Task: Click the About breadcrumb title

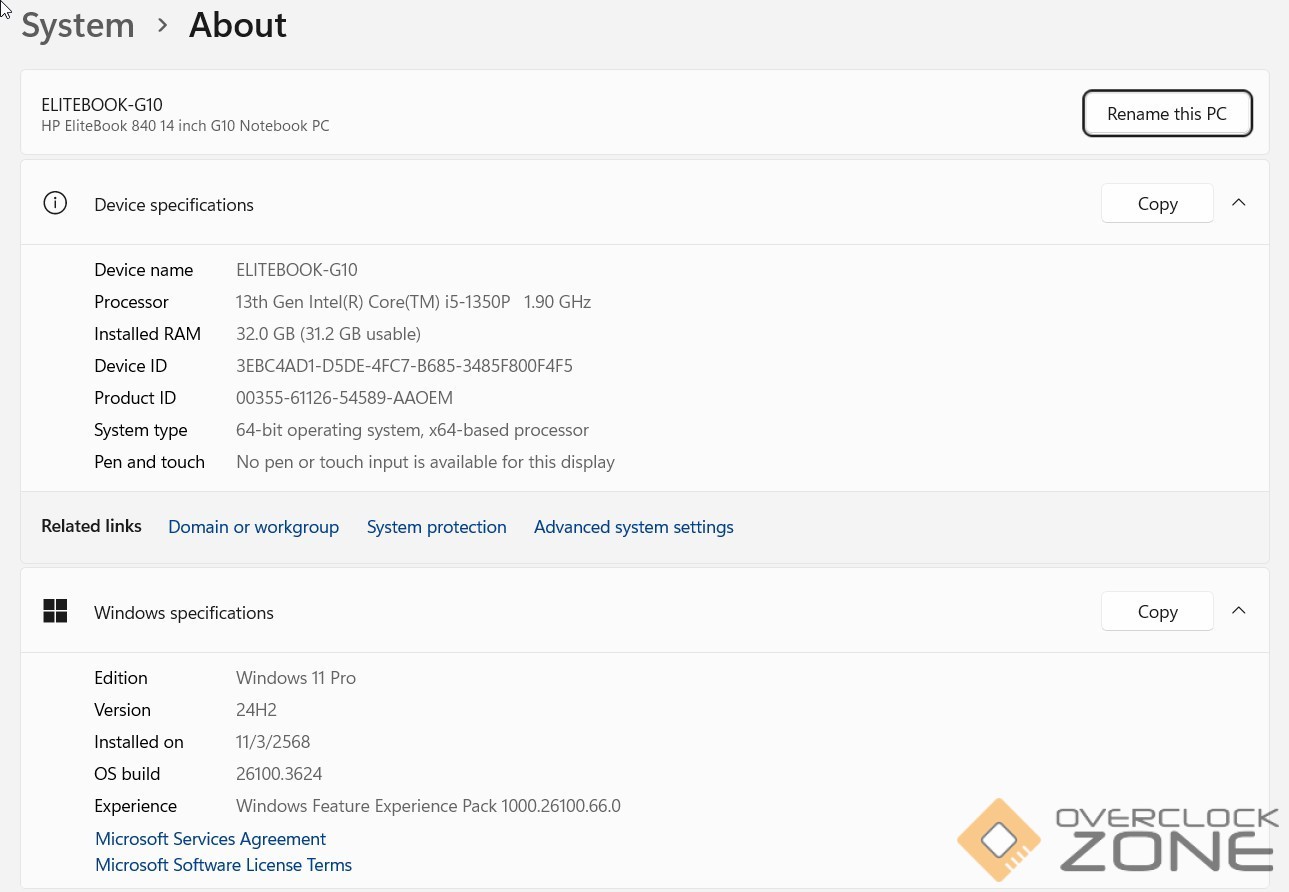Action: click(238, 25)
